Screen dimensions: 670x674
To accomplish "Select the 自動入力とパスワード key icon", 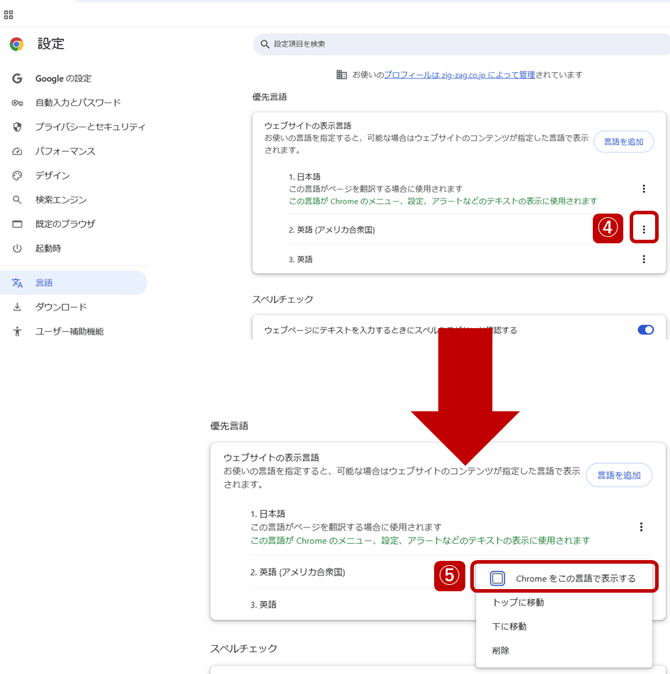I will point(17,102).
